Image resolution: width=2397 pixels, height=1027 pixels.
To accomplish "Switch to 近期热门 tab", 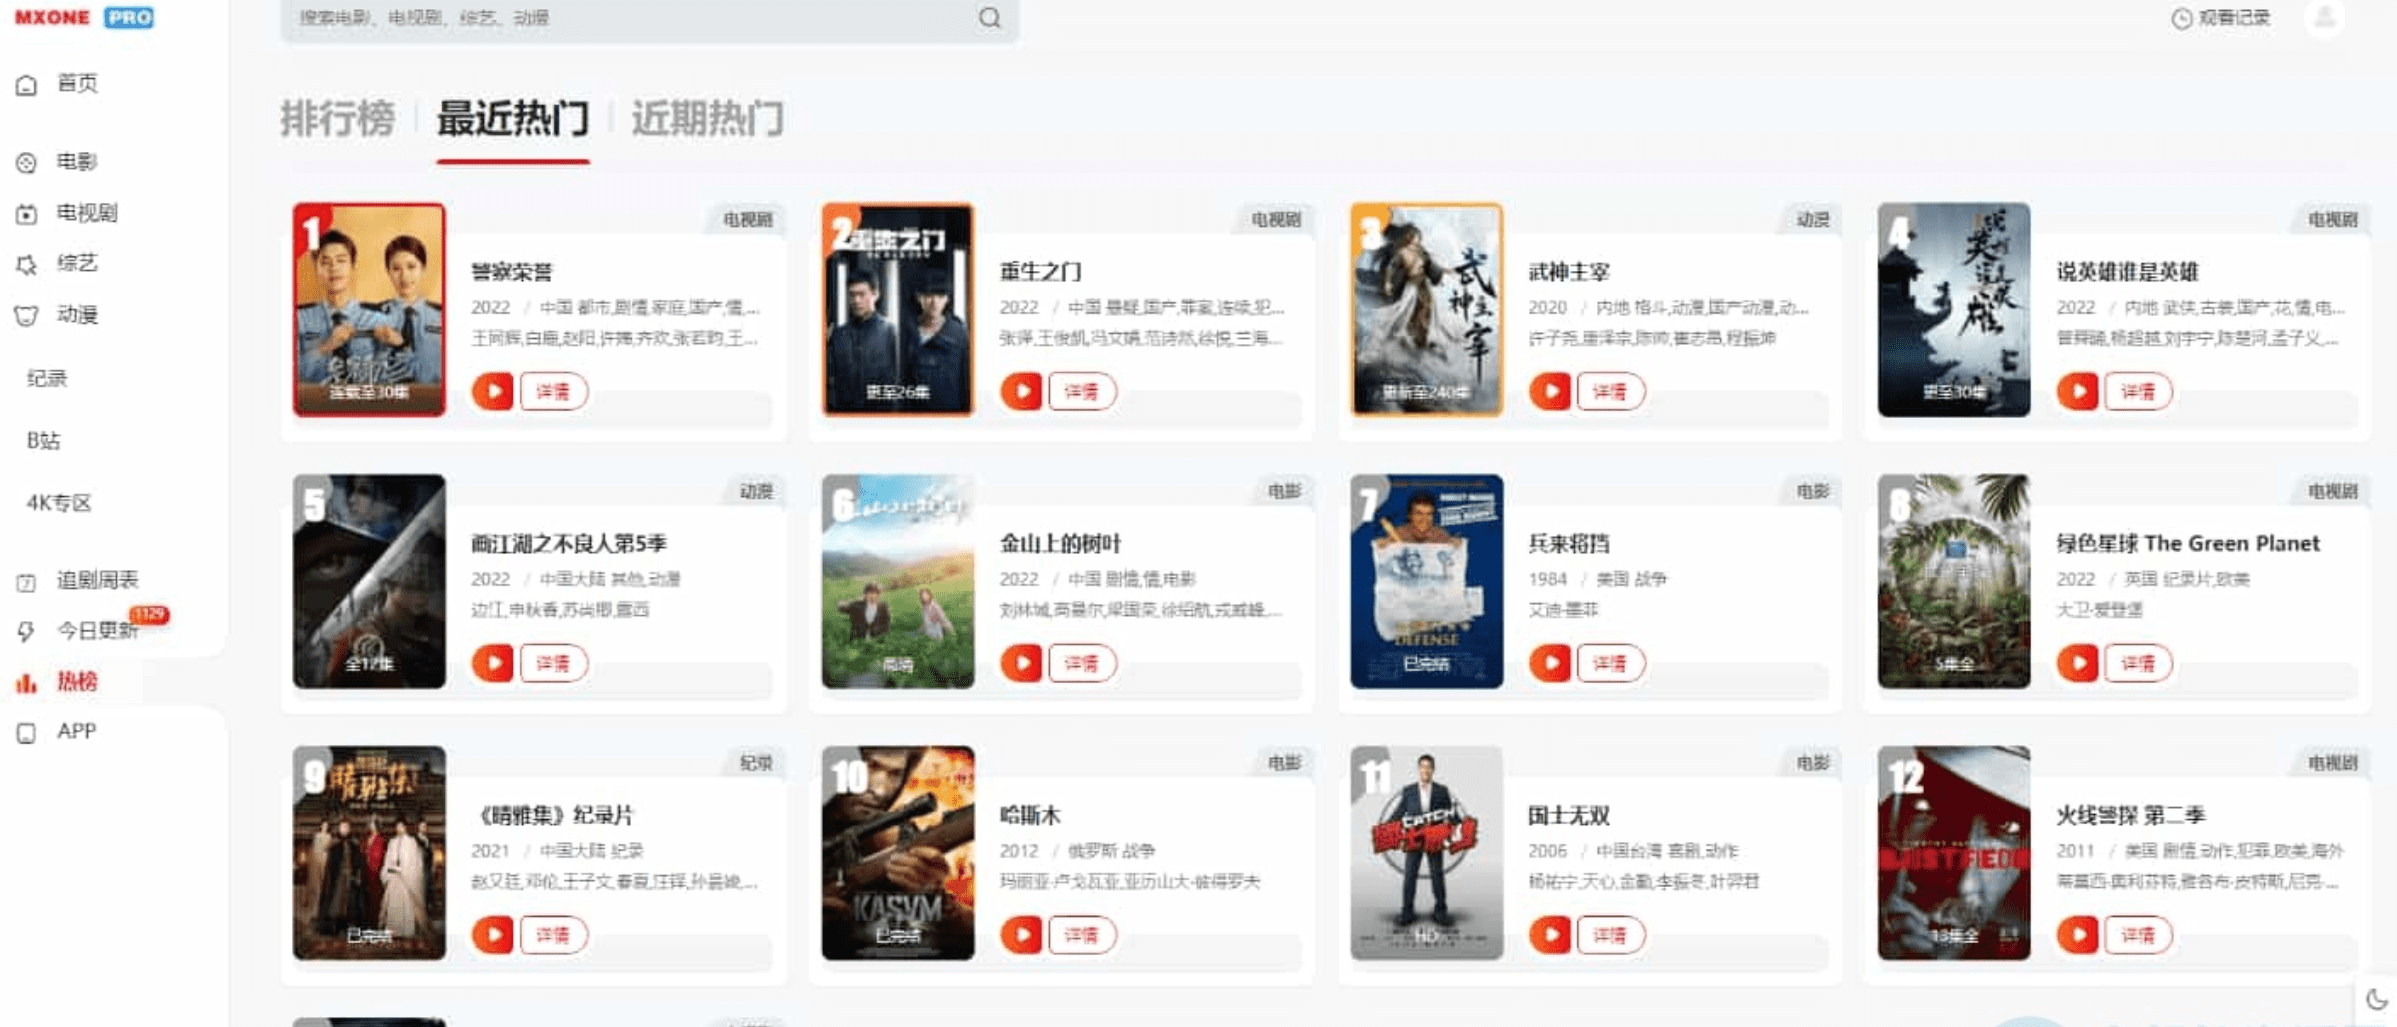I will [x=707, y=119].
